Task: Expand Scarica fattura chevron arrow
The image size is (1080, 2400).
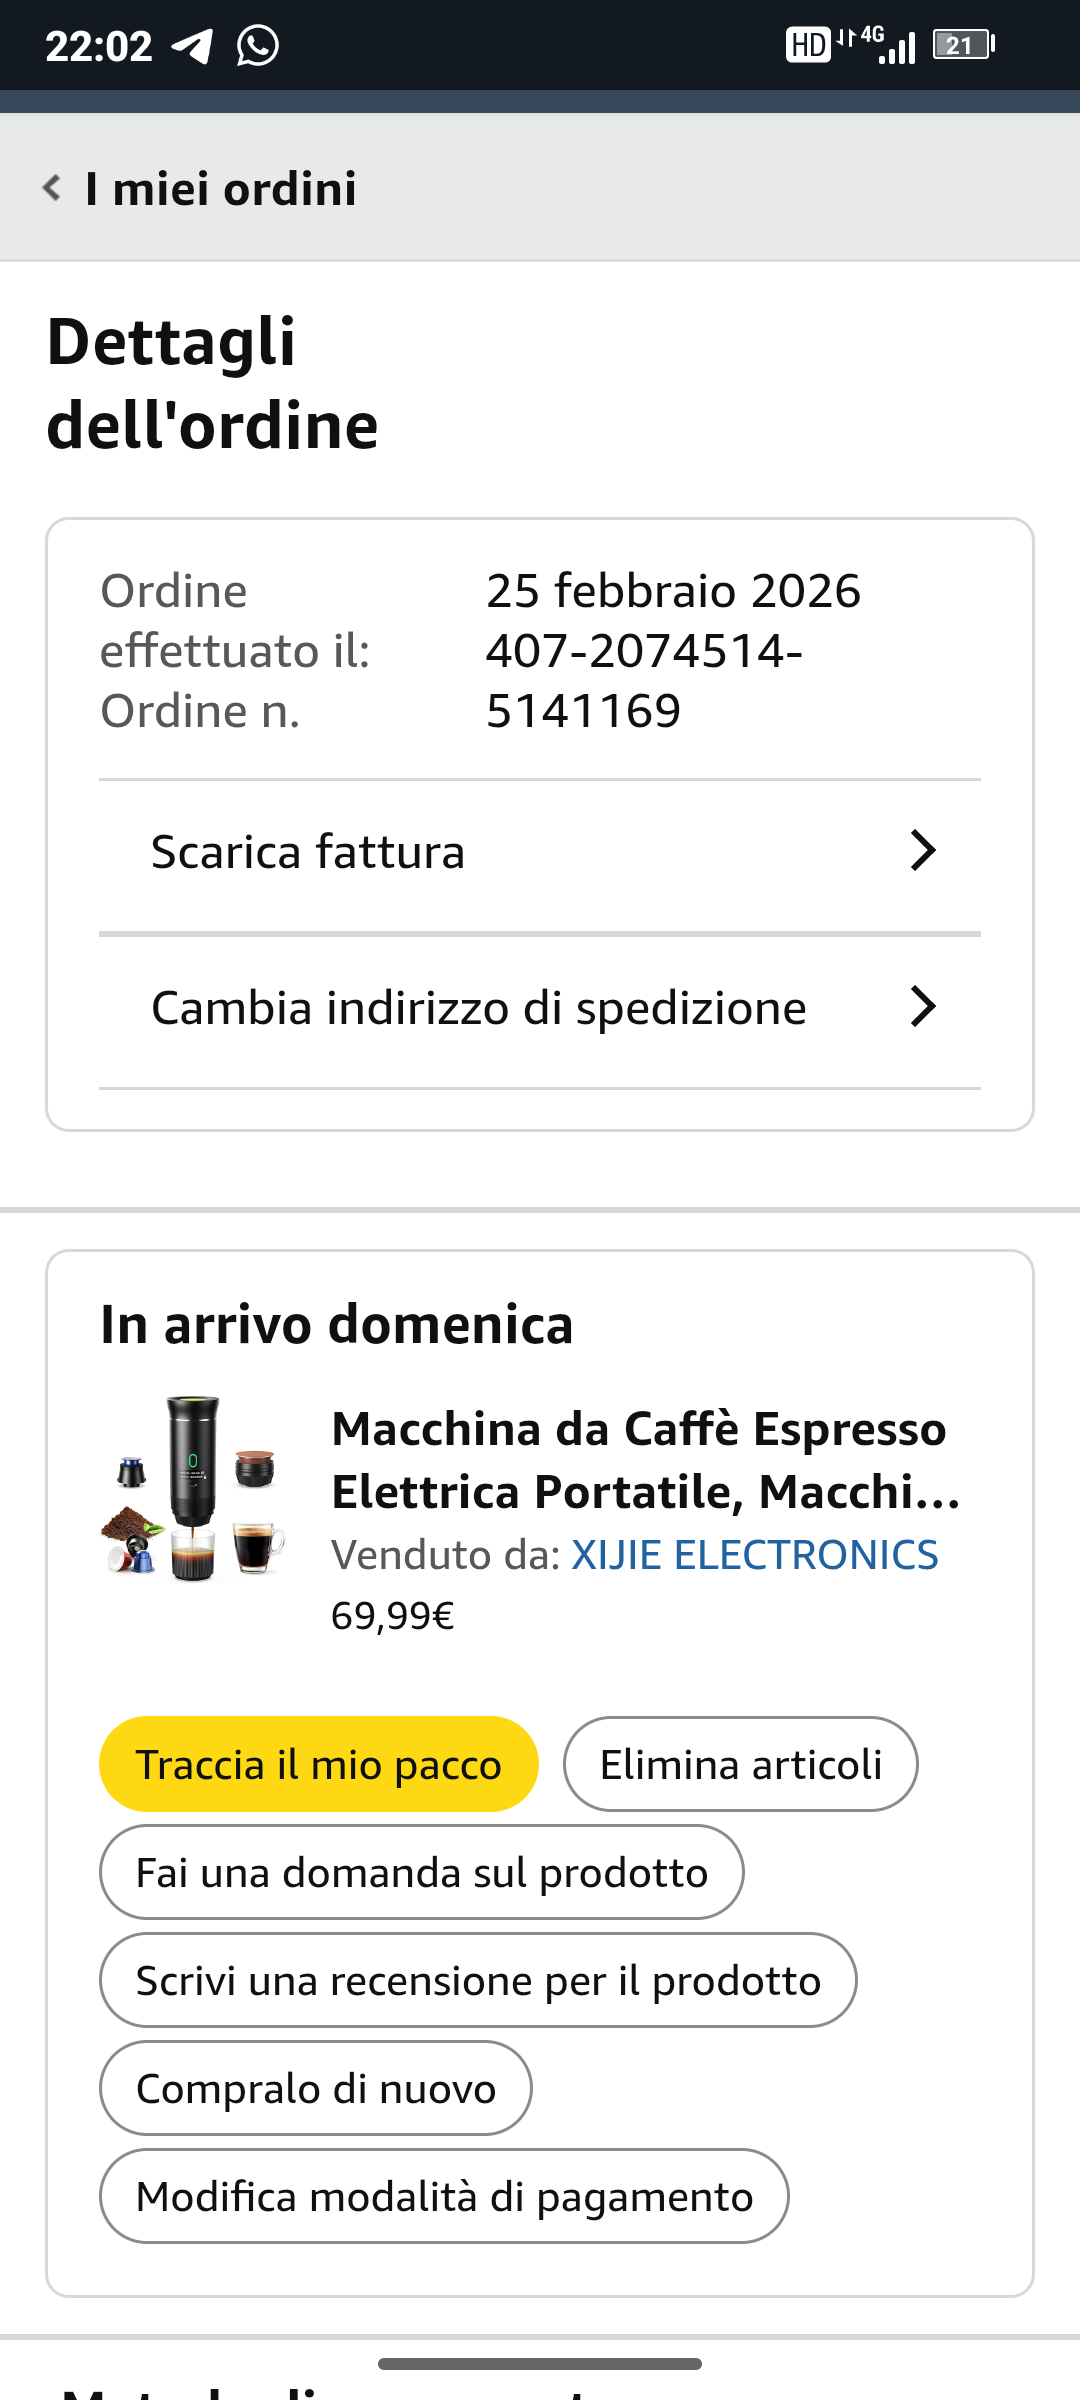Action: click(922, 851)
